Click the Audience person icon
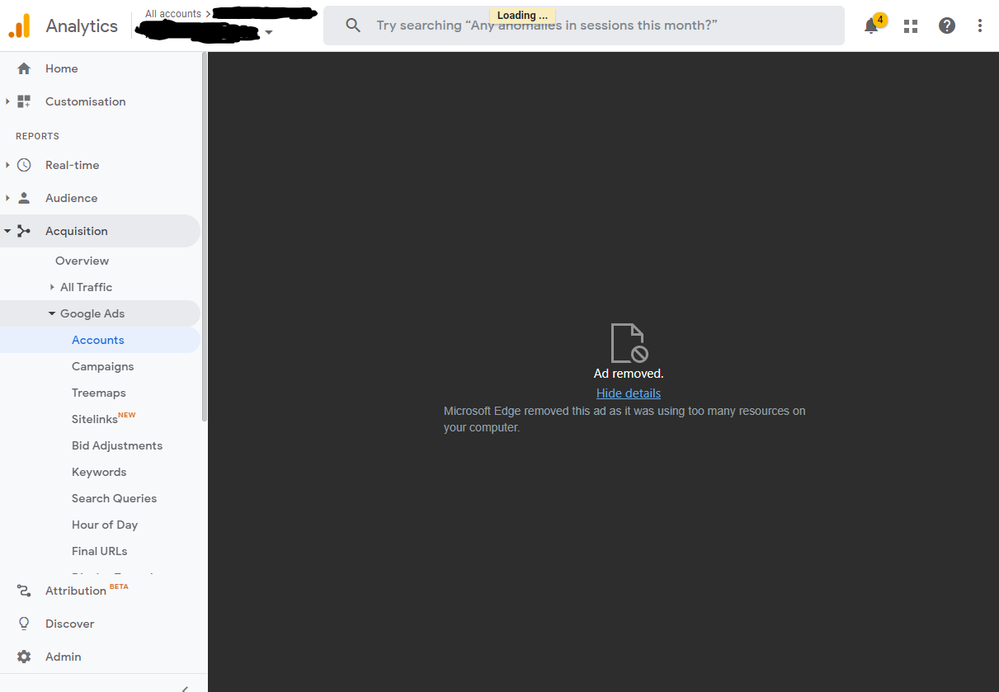This screenshot has width=999, height=692. (24, 198)
